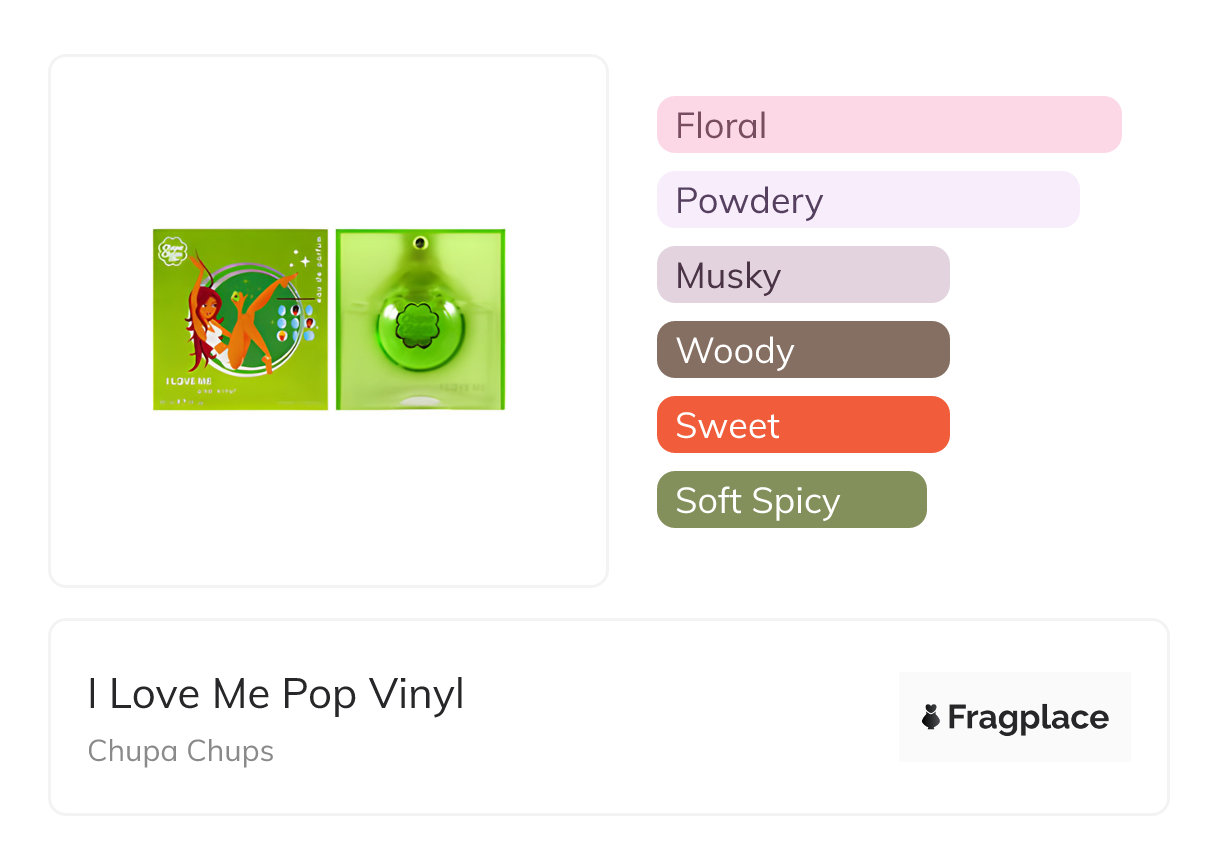Click the Fragplace wordmark text

click(x=1028, y=717)
